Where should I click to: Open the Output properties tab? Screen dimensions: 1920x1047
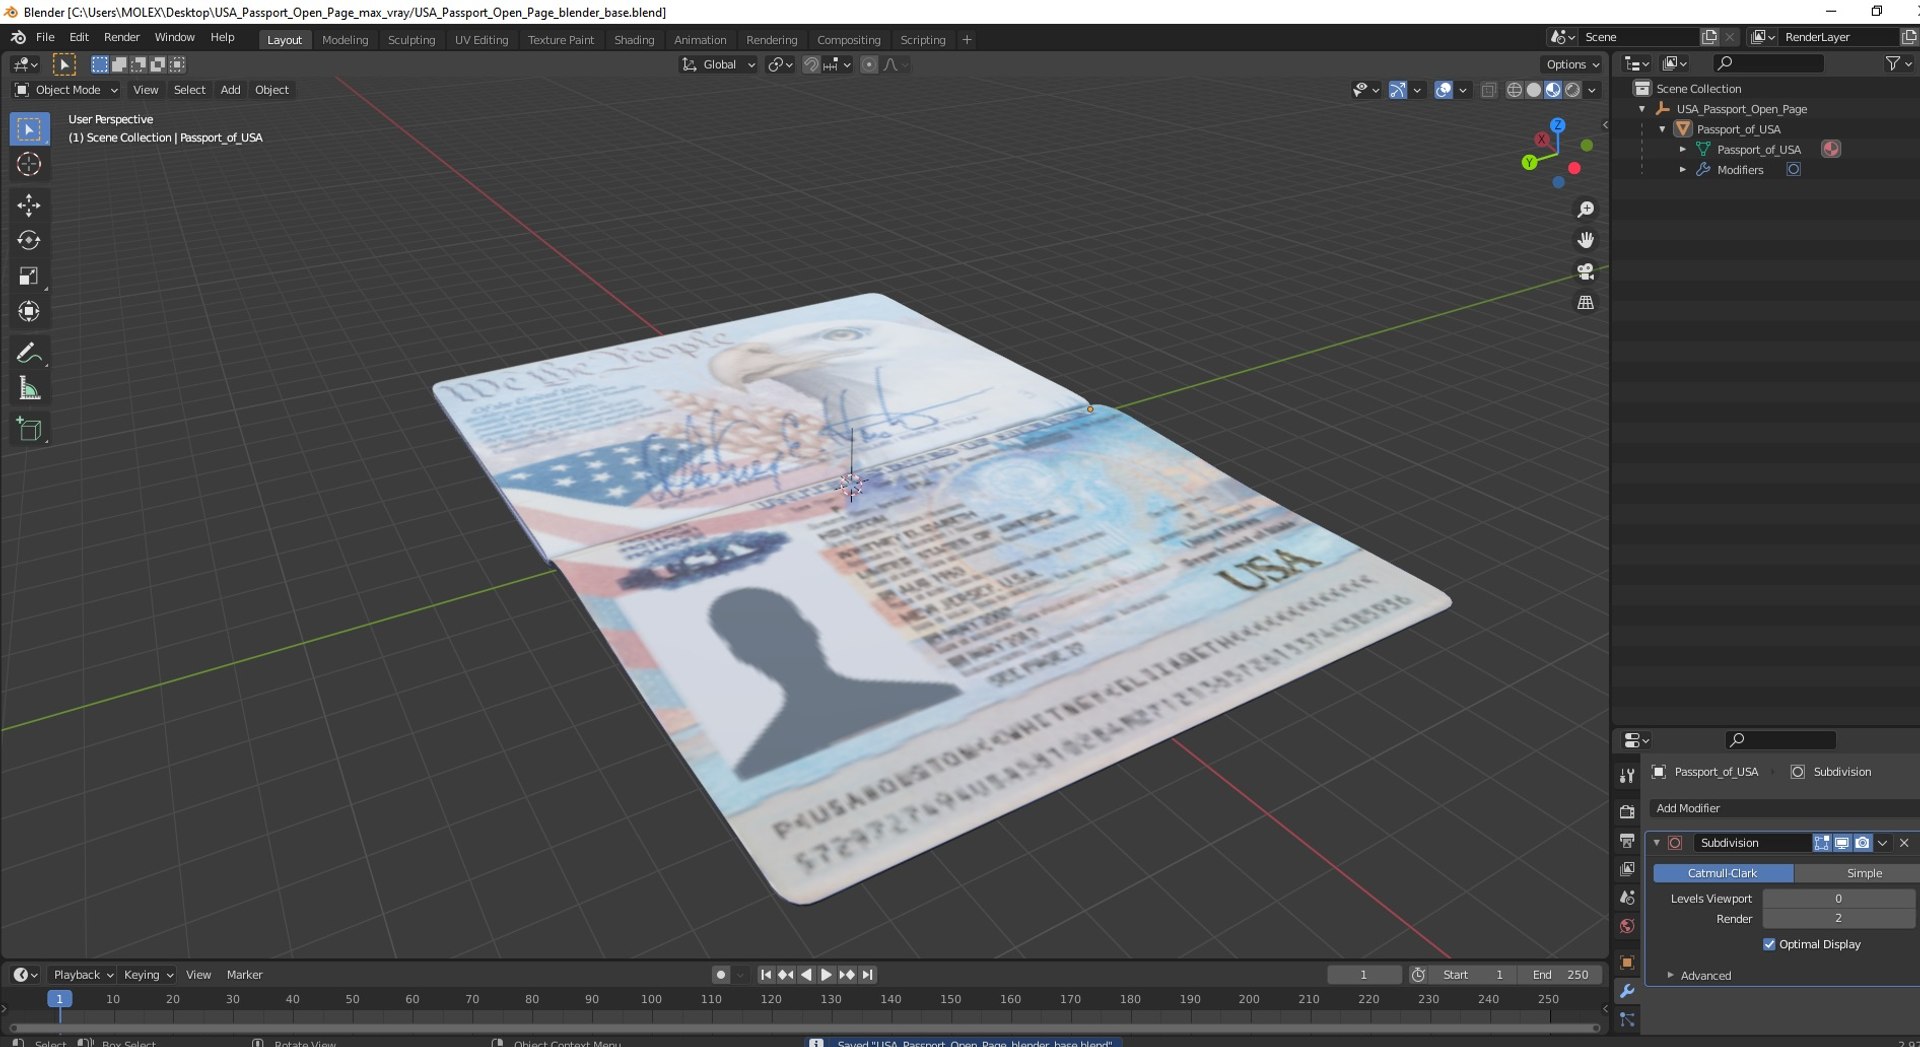point(1627,840)
